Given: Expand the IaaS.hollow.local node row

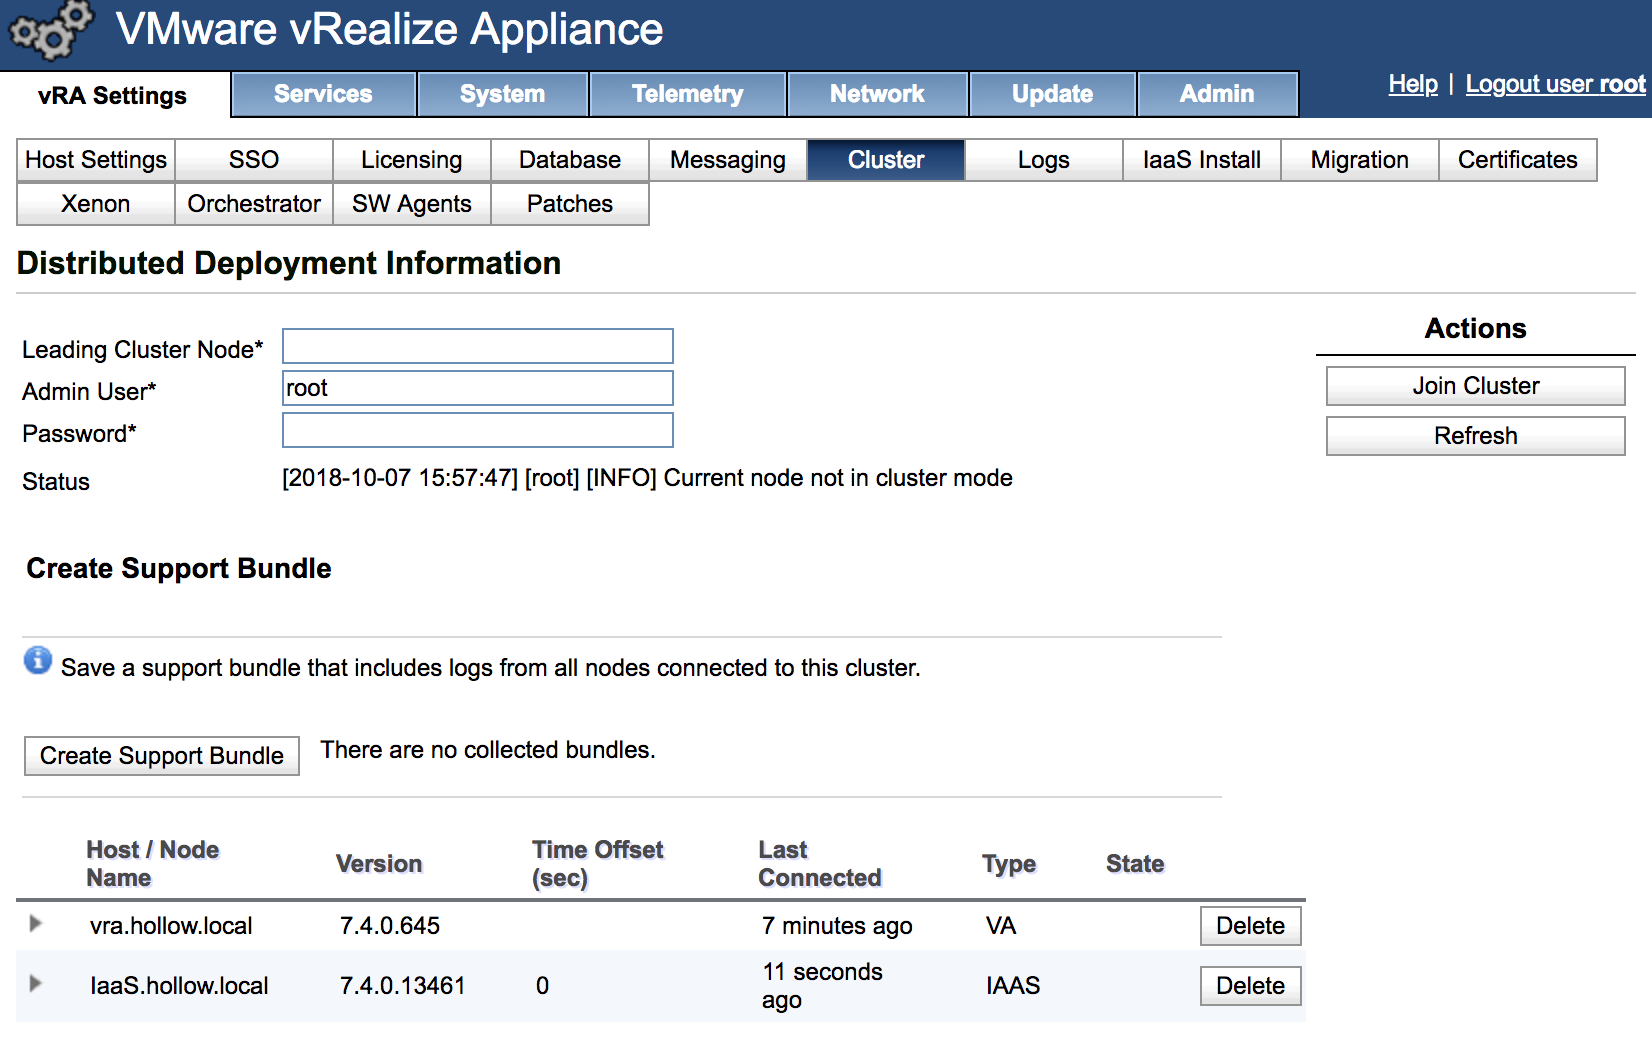Looking at the screenshot, I should point(36,984).
